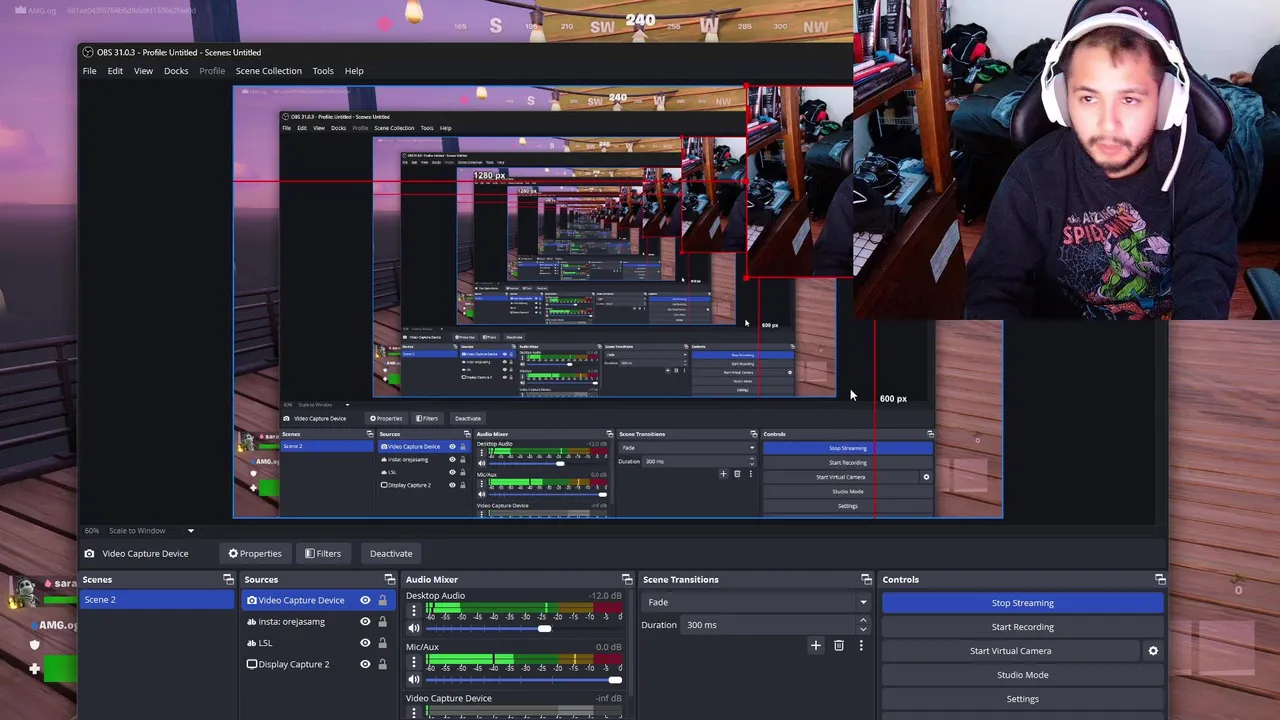Start Recording from Controls
1280x720 pixels.
coord(1023,627)
